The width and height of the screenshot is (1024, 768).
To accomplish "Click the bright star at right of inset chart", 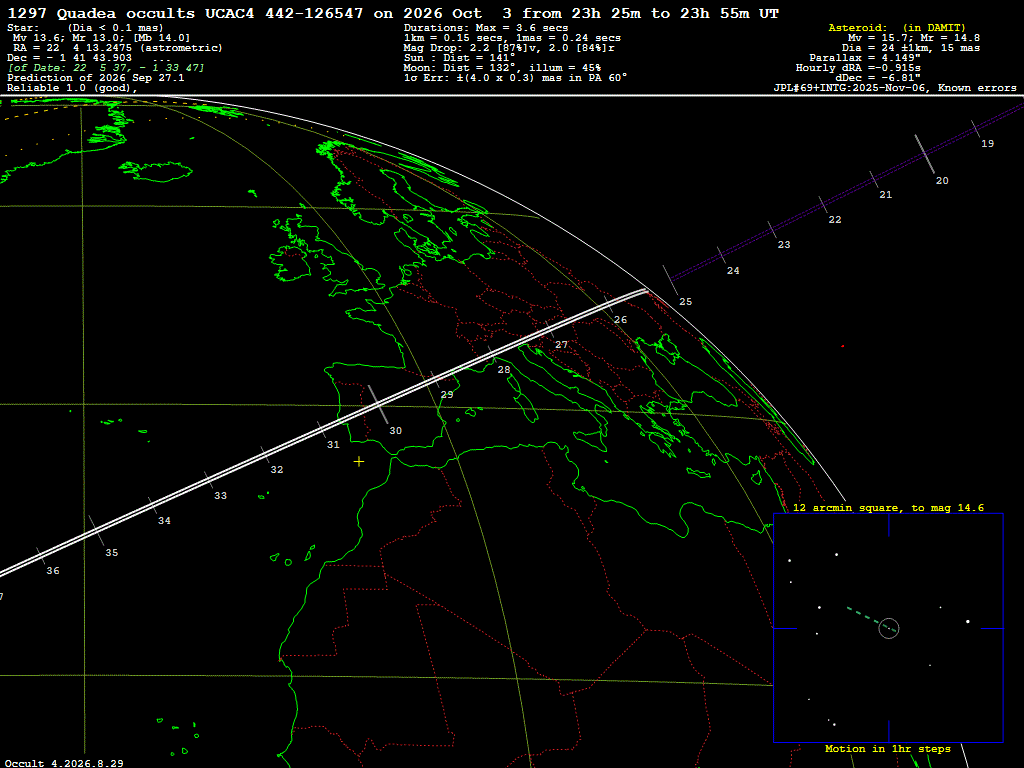I will pyautogui.click(x=967, y=621).
